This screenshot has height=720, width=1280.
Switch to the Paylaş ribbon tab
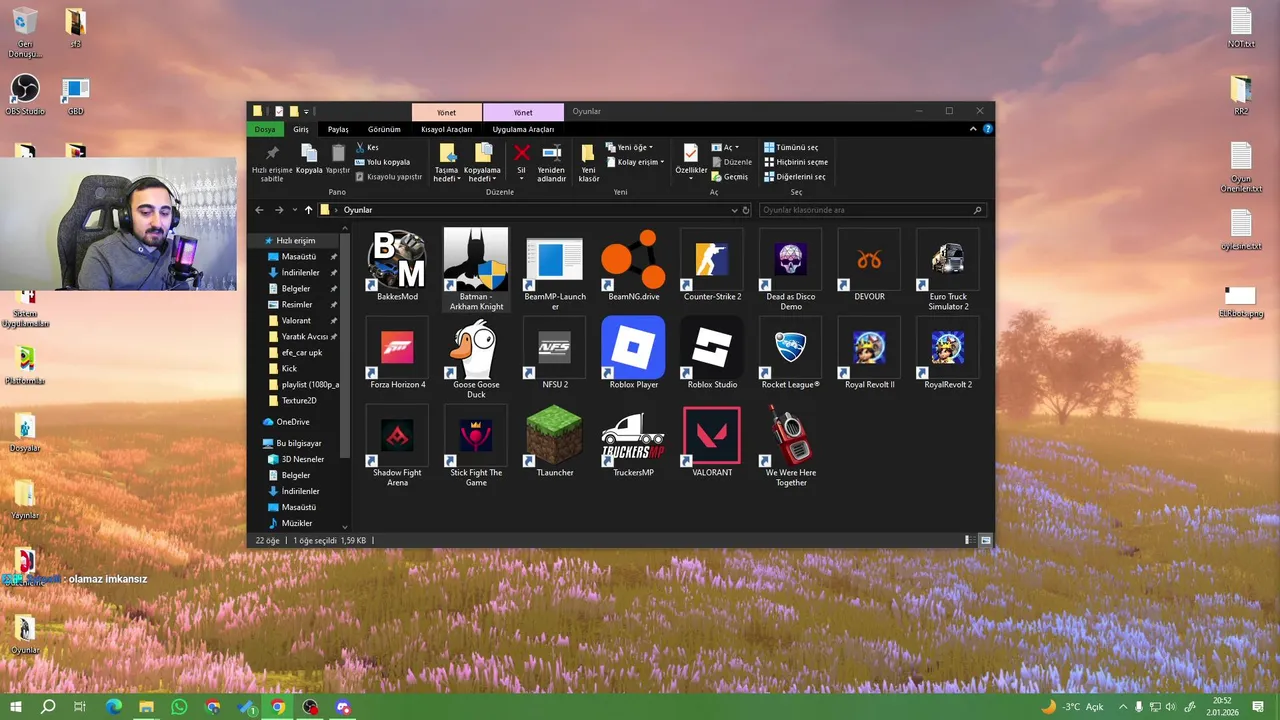[338, 129]
